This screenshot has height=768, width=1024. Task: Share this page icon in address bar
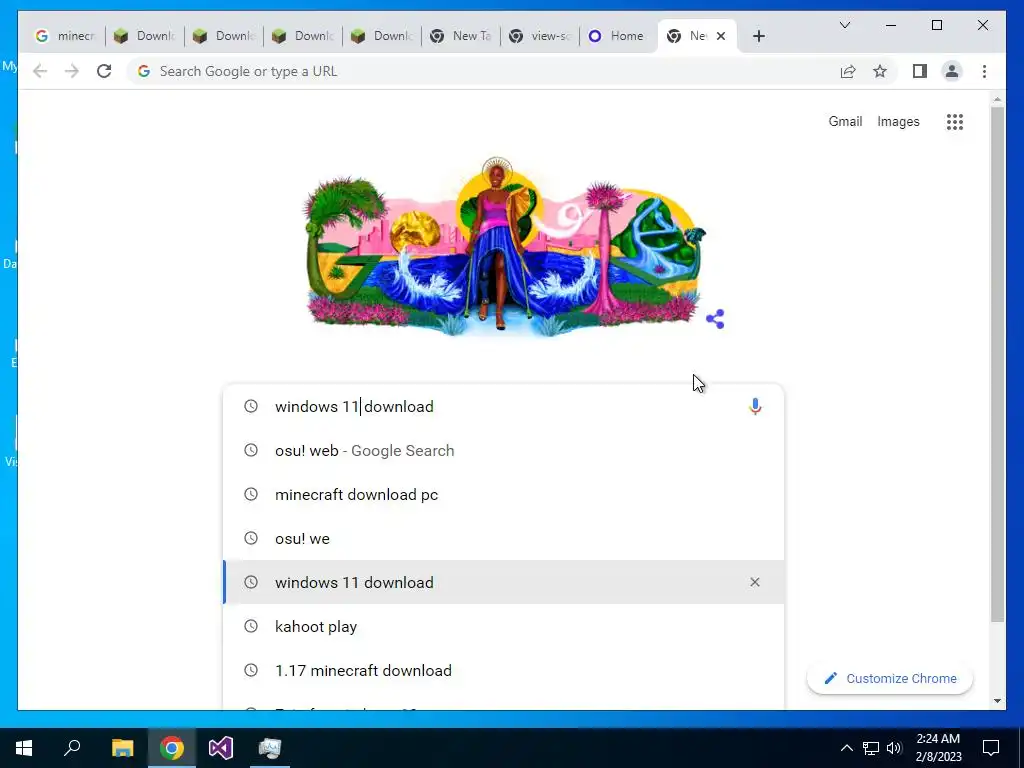click(x=848, y=71)
